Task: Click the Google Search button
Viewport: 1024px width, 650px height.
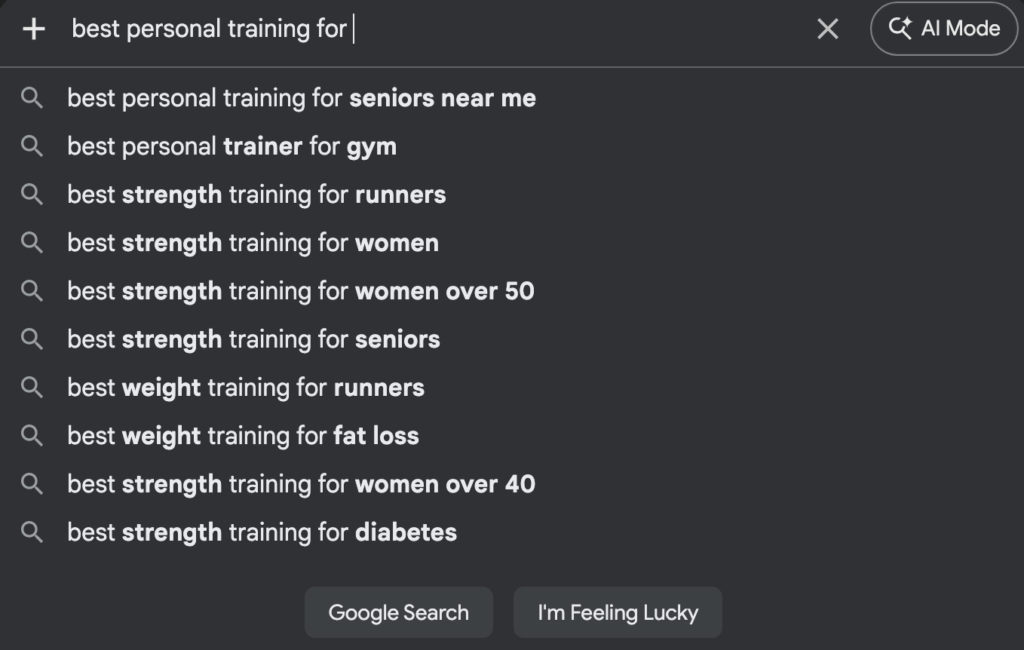Action: click(398, 612)
